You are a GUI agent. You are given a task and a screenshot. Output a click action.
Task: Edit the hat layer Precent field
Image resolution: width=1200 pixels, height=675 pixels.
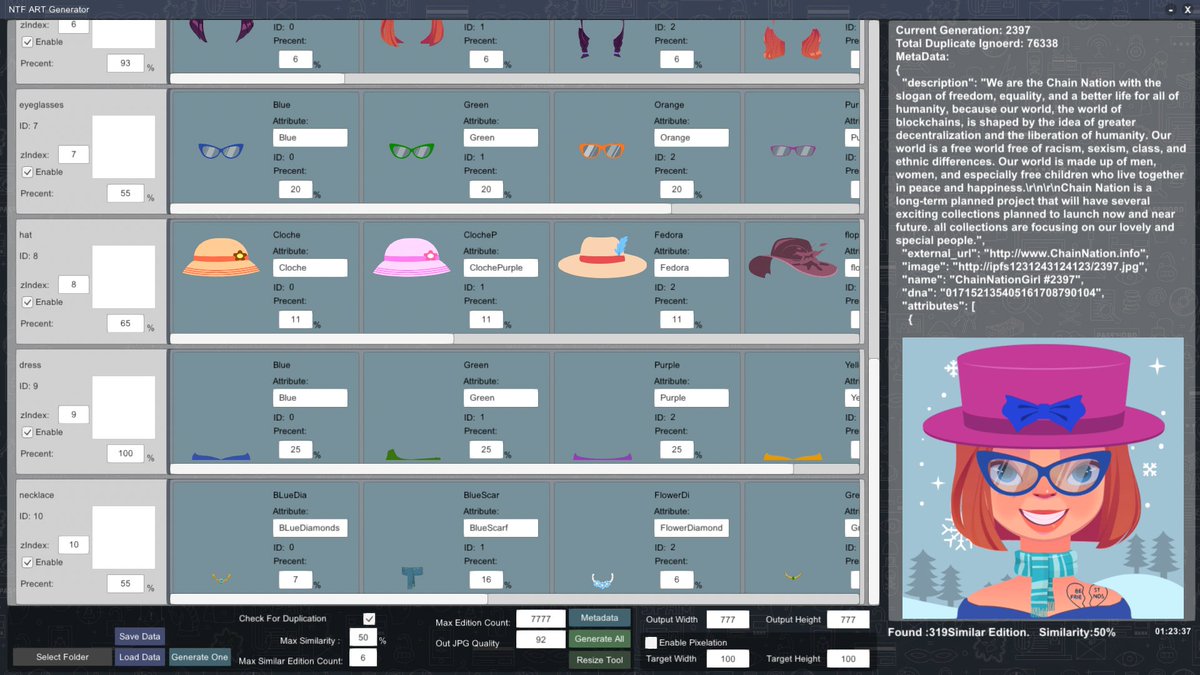click(x=125, y=324)
